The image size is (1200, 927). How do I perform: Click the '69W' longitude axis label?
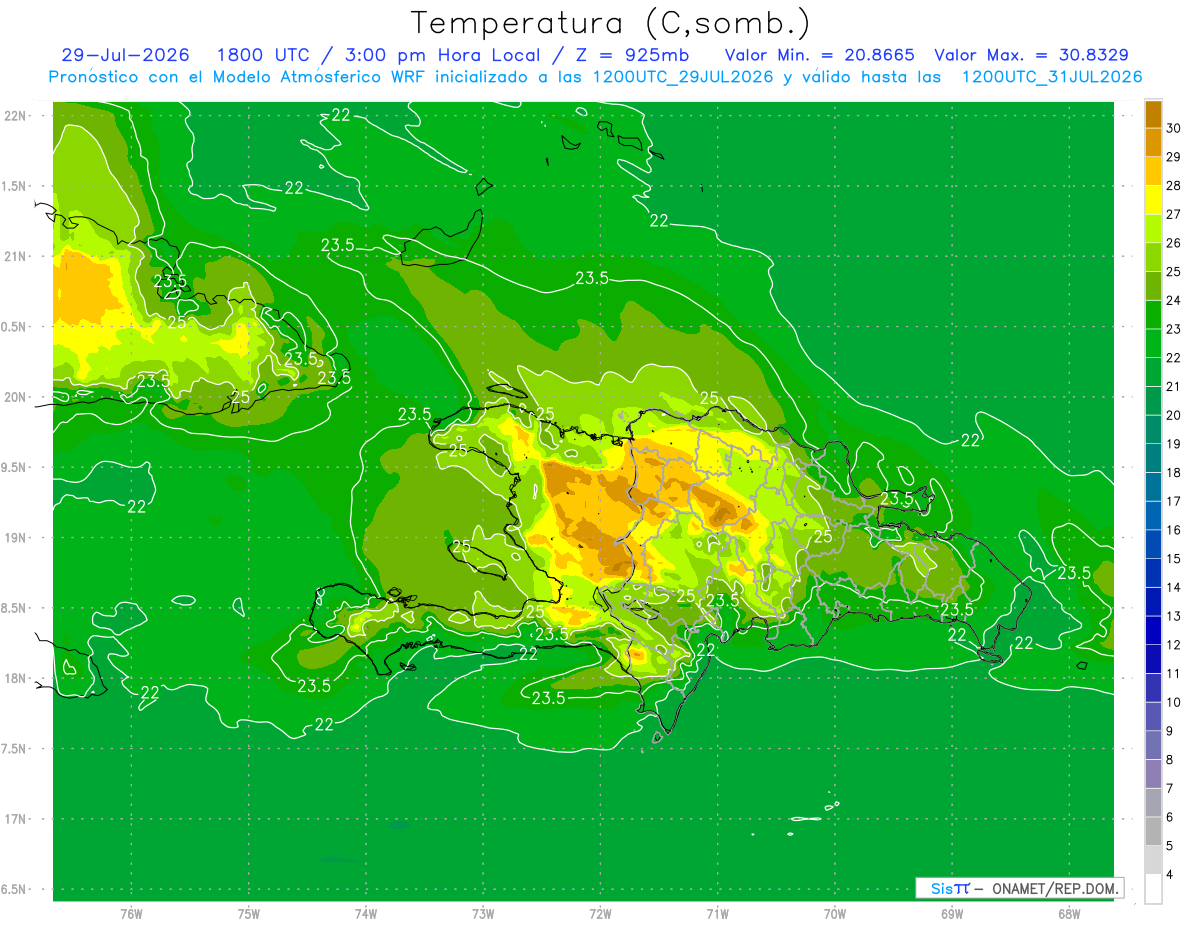tap(952, 914)
